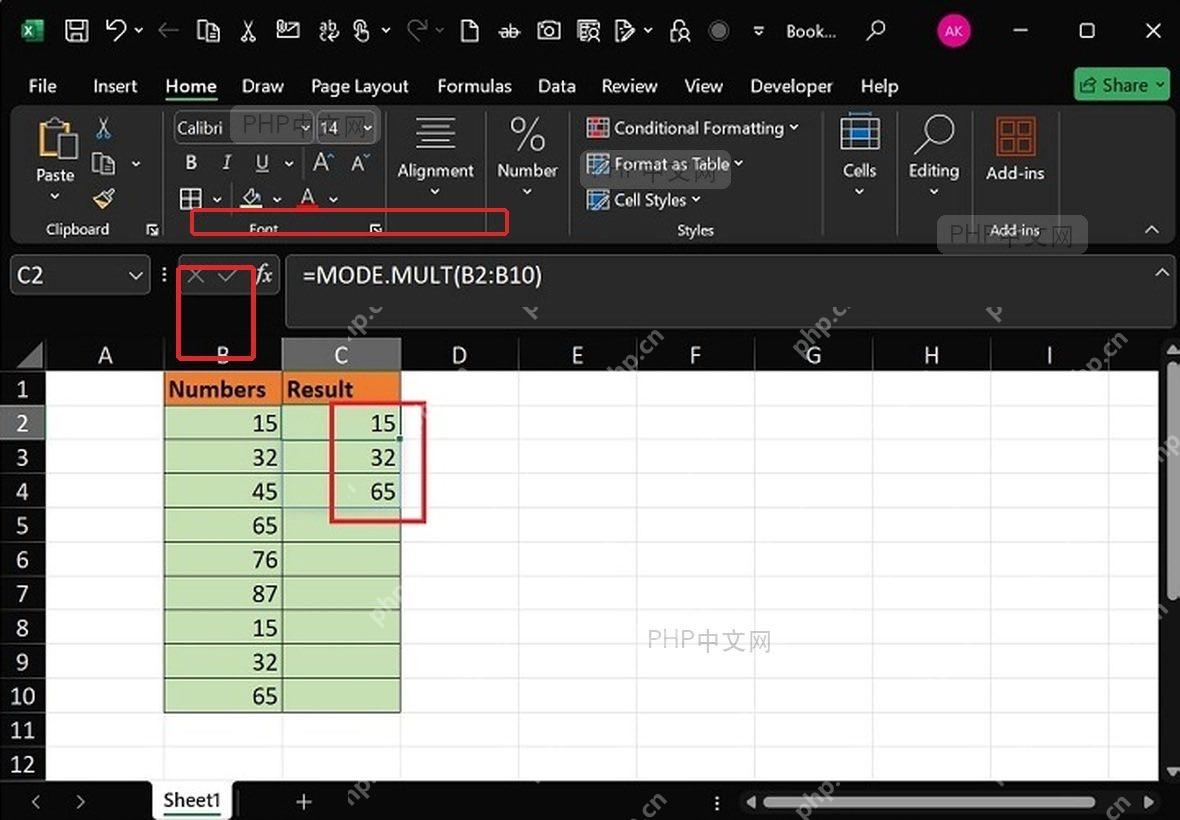This screenshot has height=820, width=1180.
Task: Expand the Number group dropdown
Action: 527,192
